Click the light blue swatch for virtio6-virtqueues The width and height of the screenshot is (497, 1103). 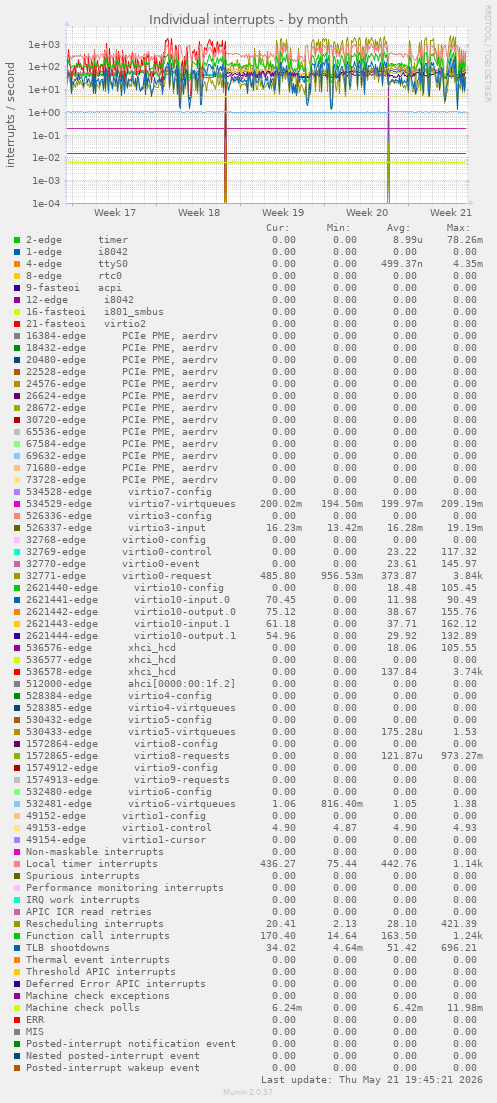[x=17, y=803]
